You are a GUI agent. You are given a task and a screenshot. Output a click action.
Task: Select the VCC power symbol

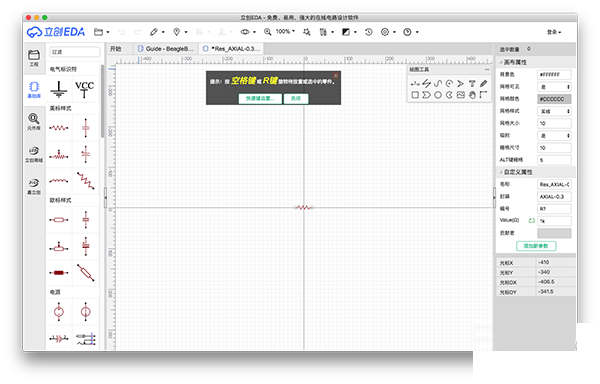click(x=85, y=89)
